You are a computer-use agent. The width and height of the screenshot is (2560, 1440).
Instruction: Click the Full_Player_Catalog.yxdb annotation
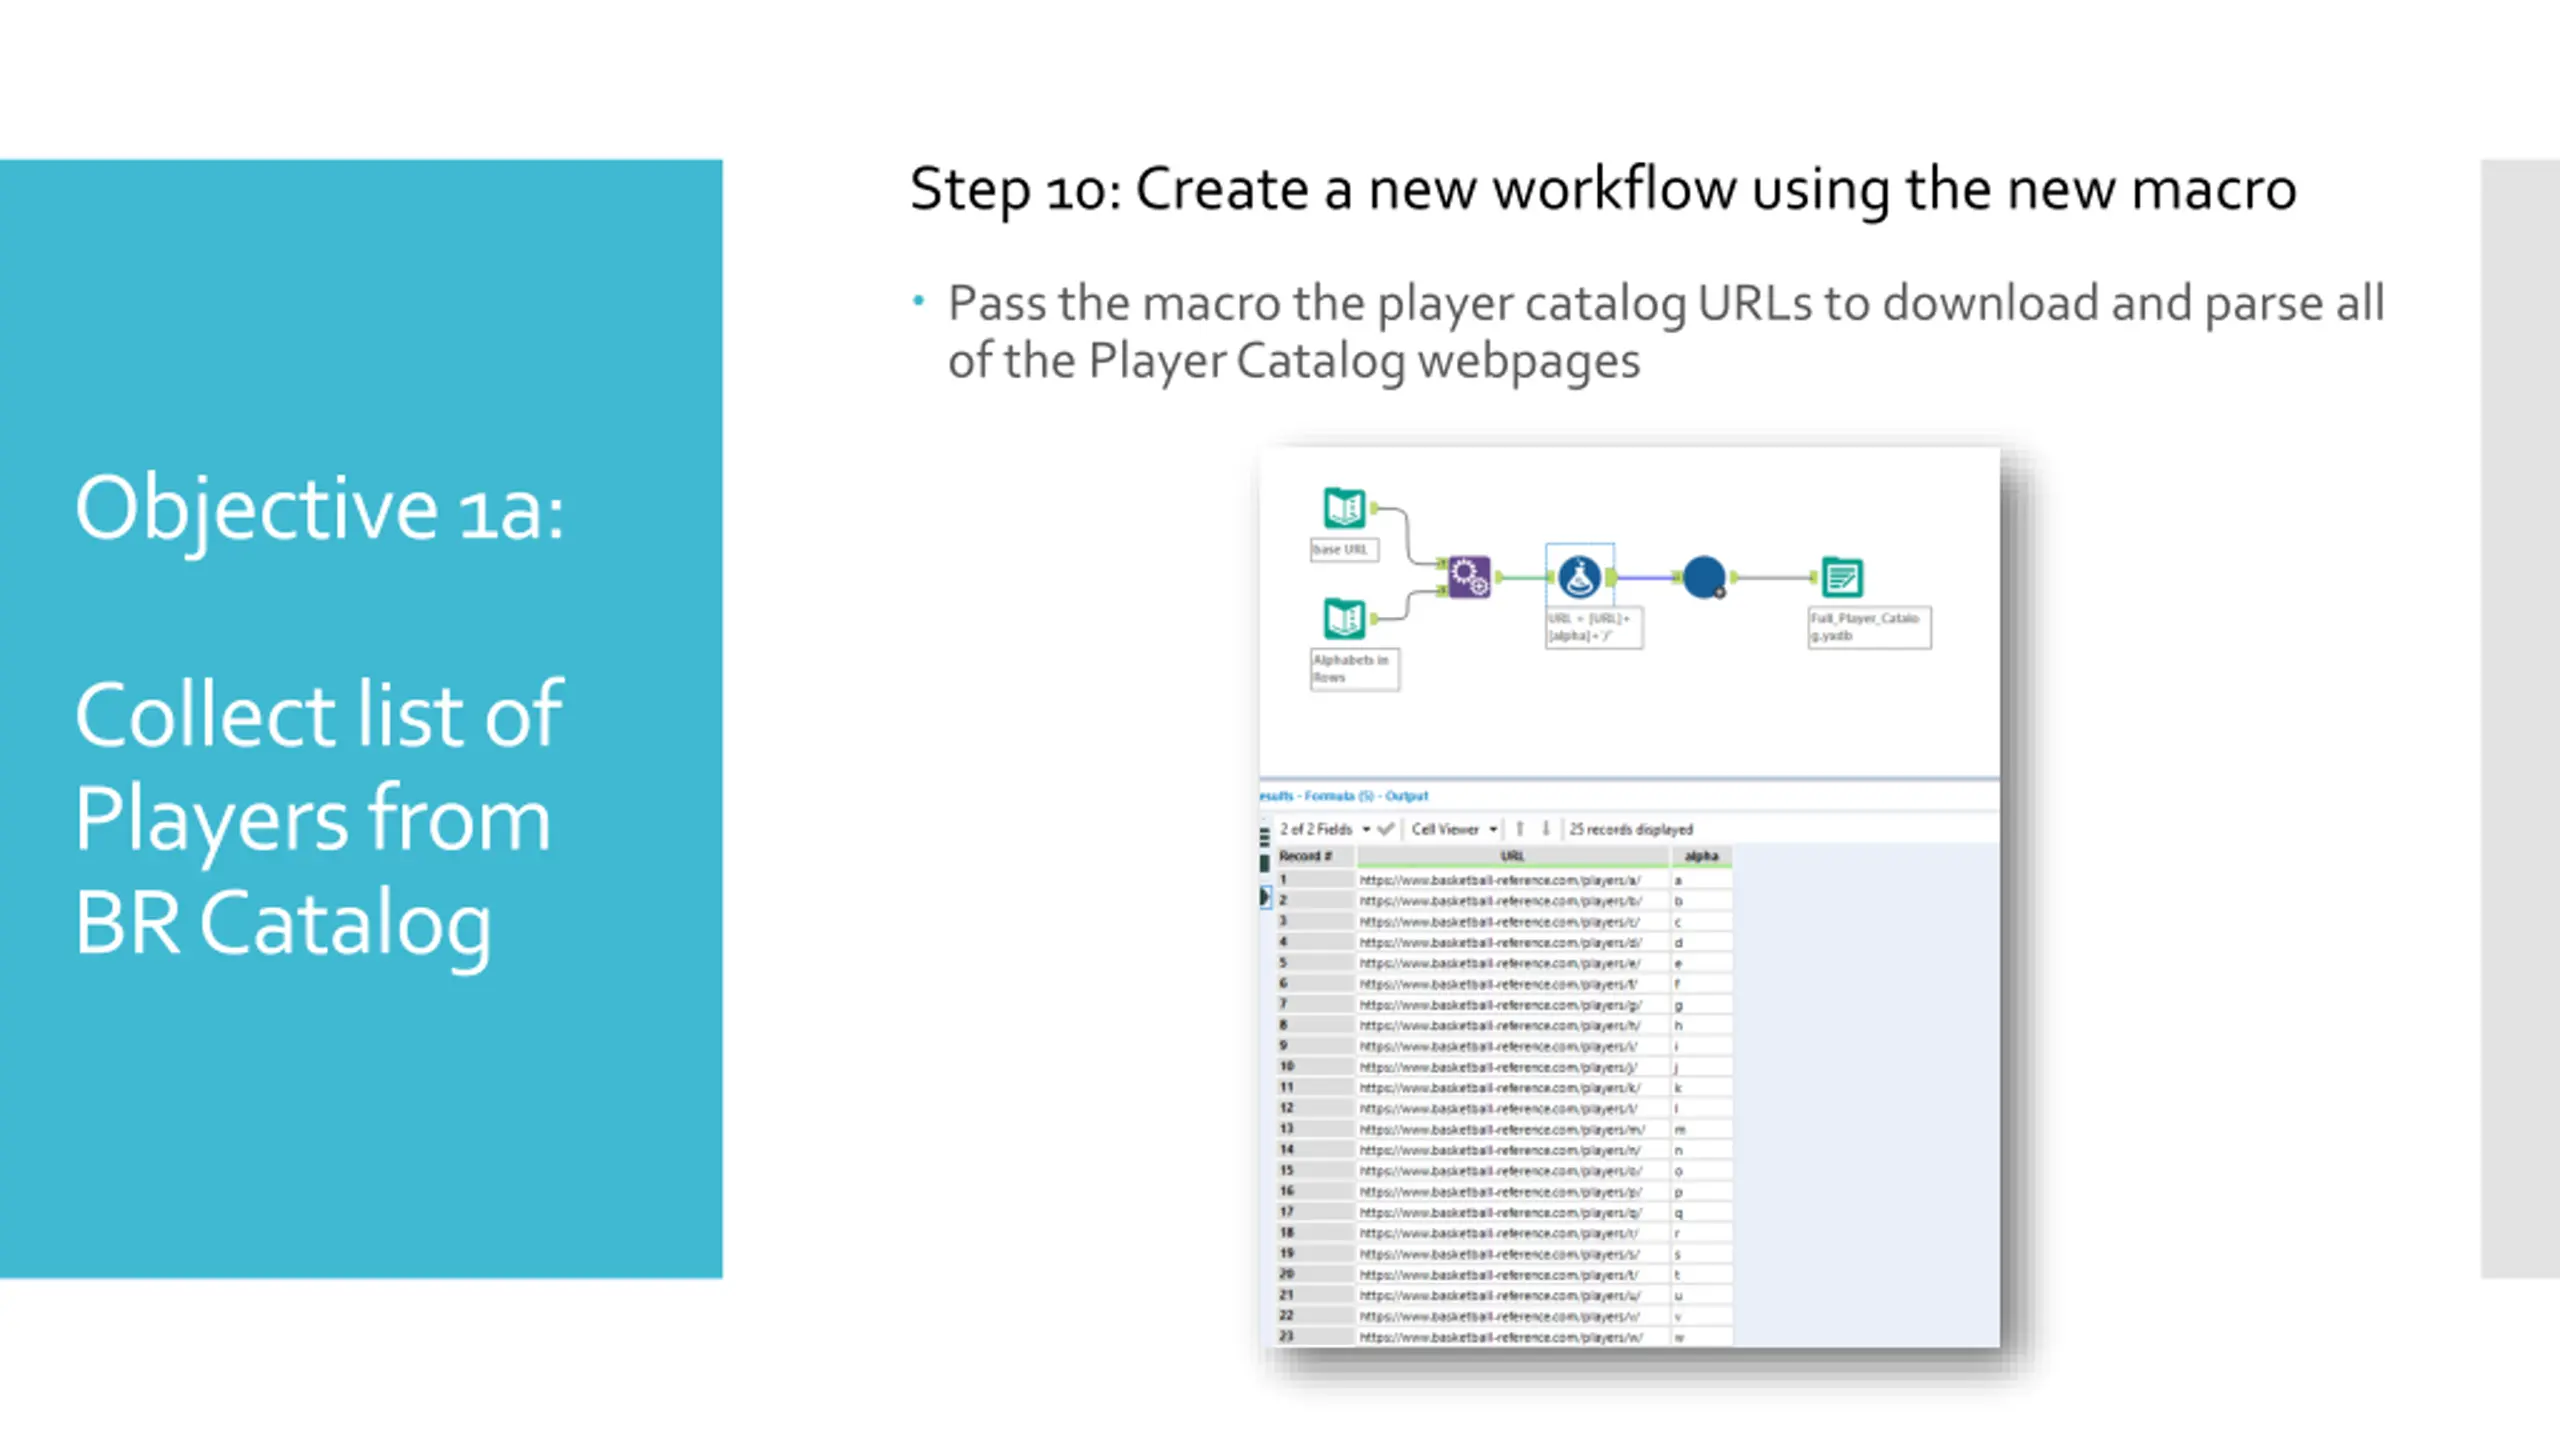point(1869,627)
